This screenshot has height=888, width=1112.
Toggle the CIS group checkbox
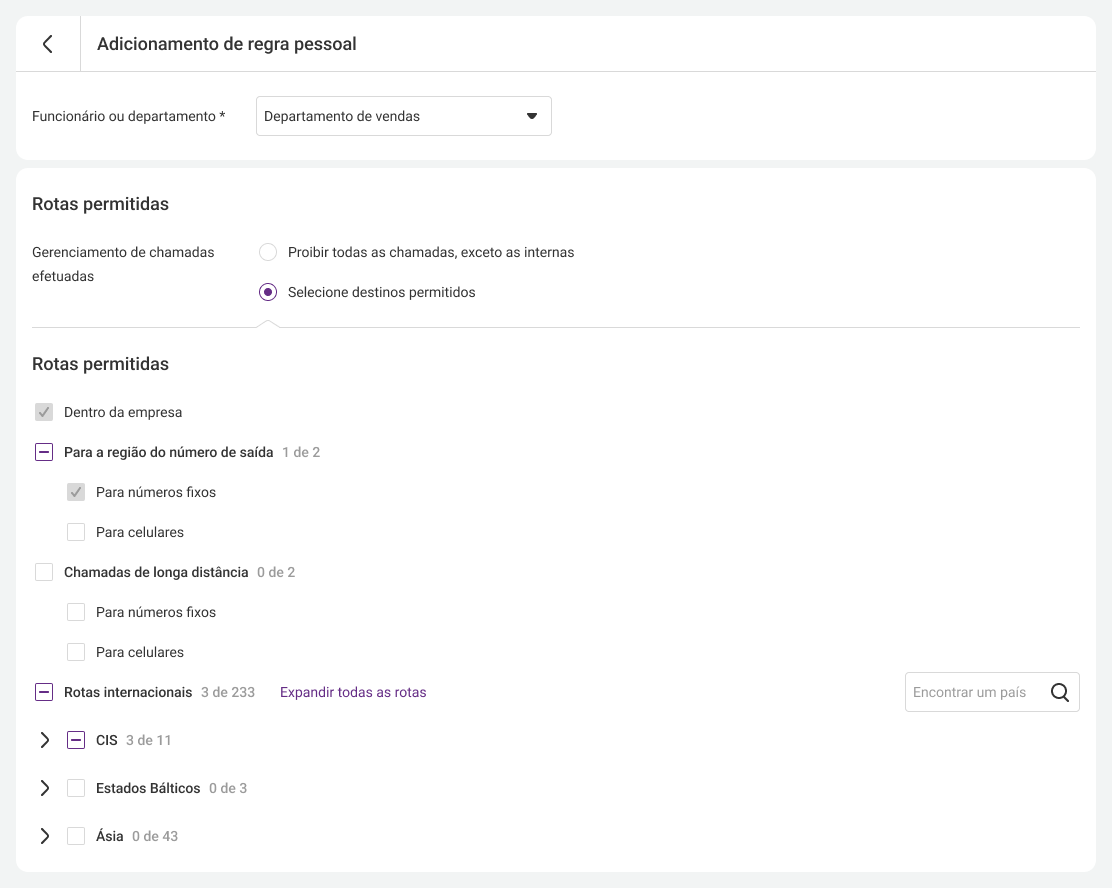click(76, 740)
